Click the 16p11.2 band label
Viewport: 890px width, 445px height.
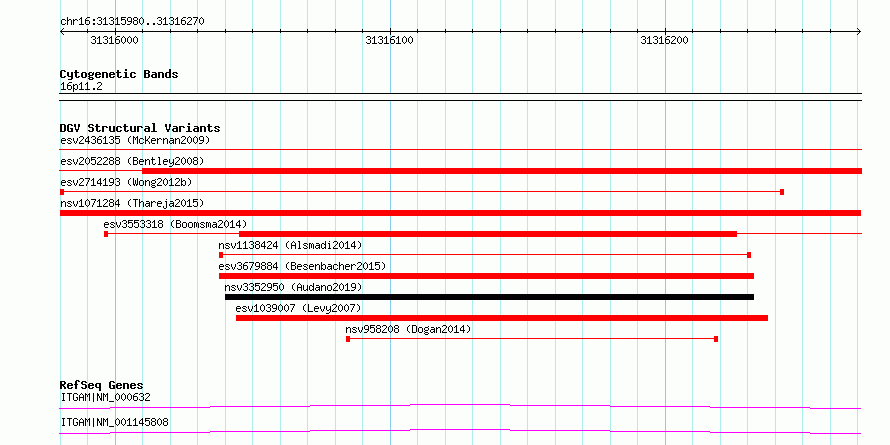tap(81, 87)
